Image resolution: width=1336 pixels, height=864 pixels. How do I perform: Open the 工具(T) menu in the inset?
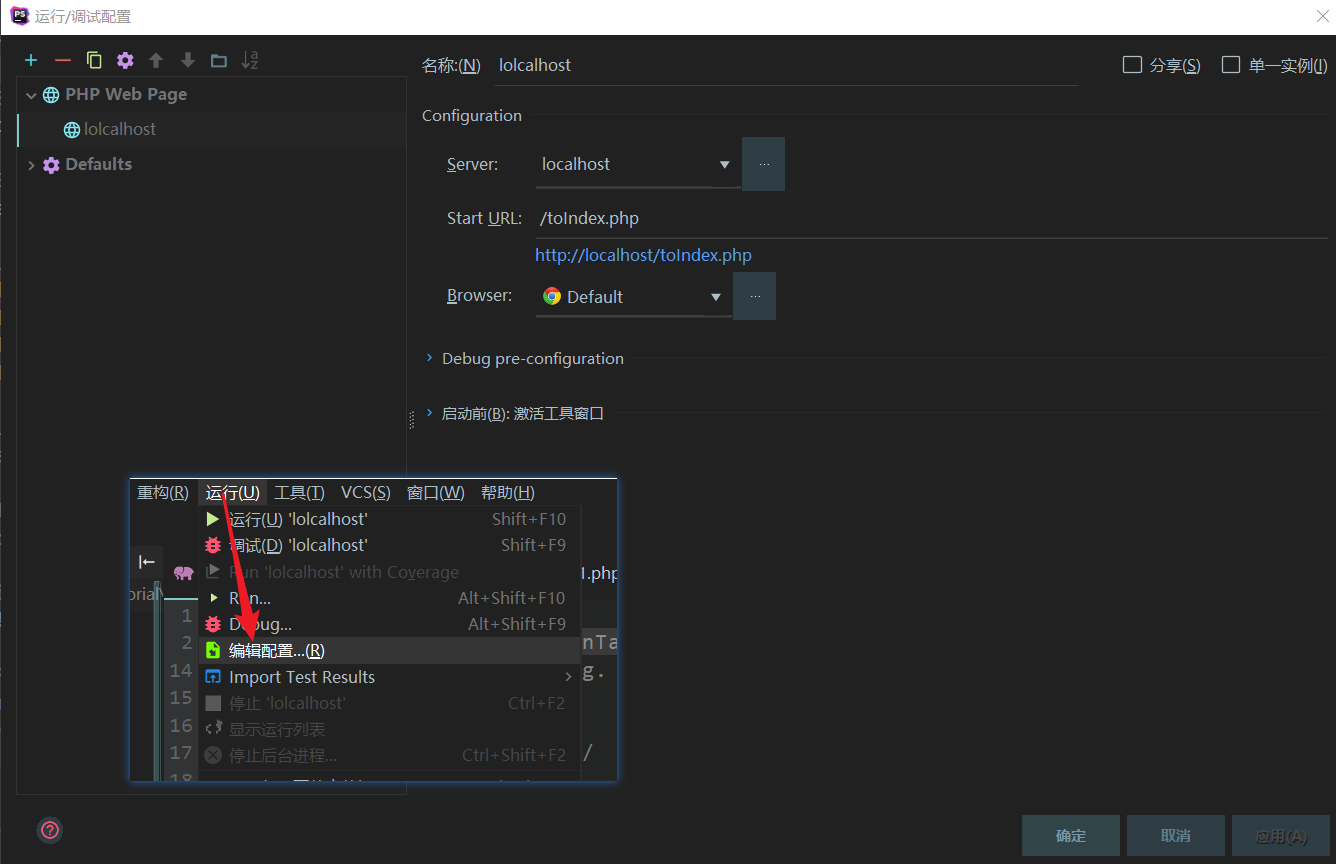coord(300,492)
